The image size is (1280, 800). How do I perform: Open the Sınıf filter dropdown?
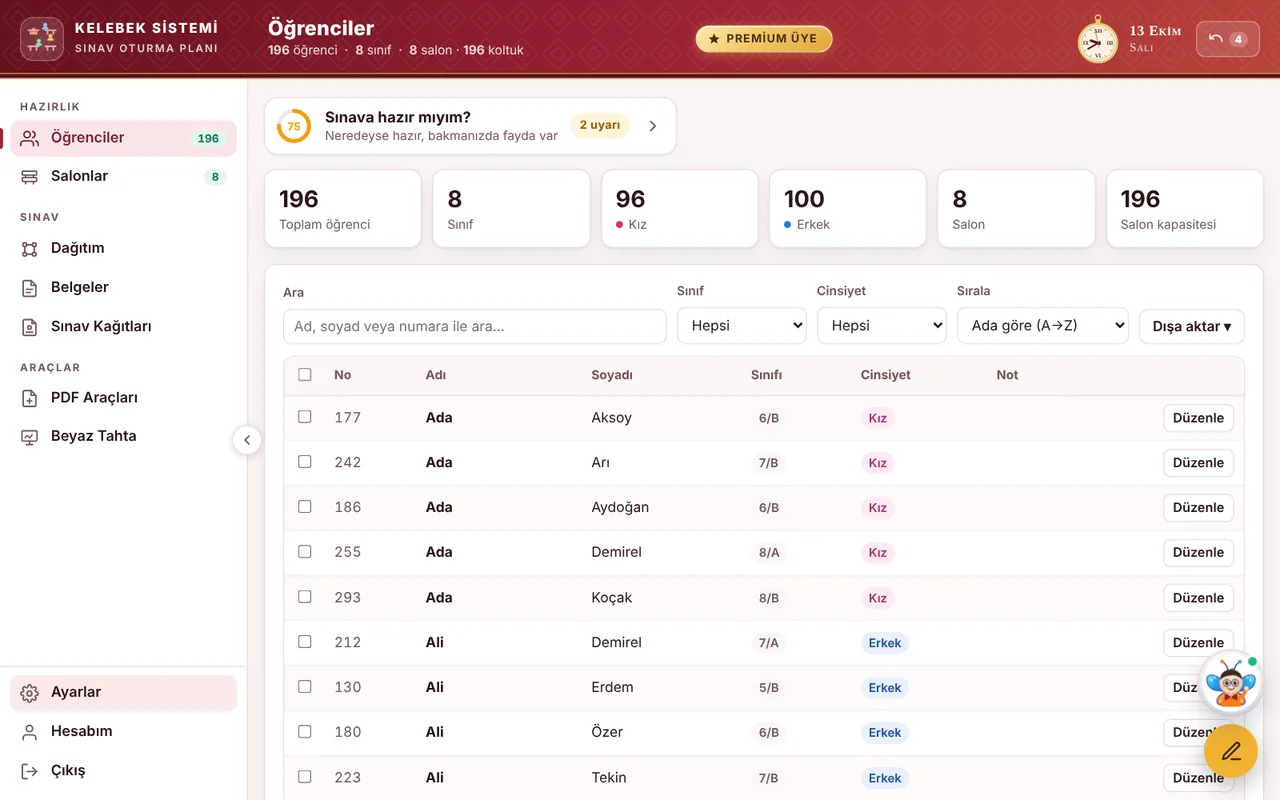[742, 326]
